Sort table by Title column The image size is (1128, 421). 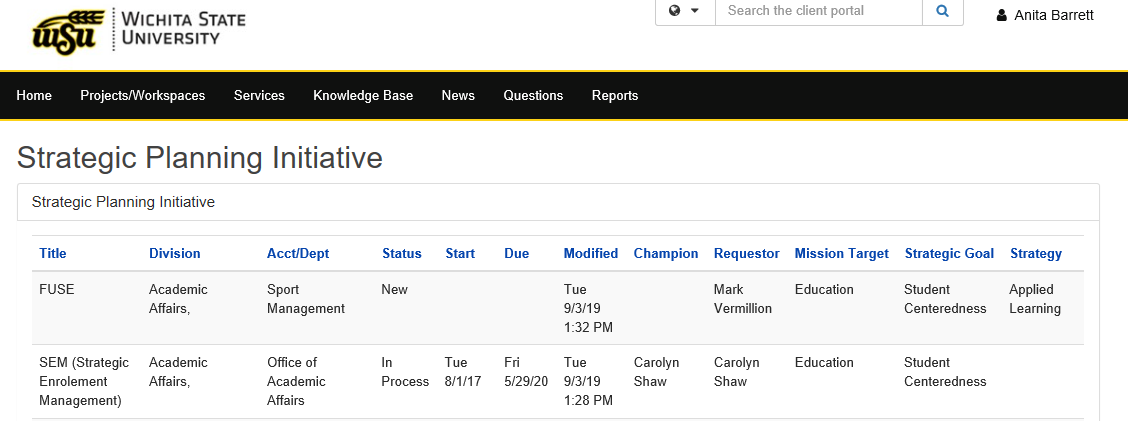(x=53, y=253)
